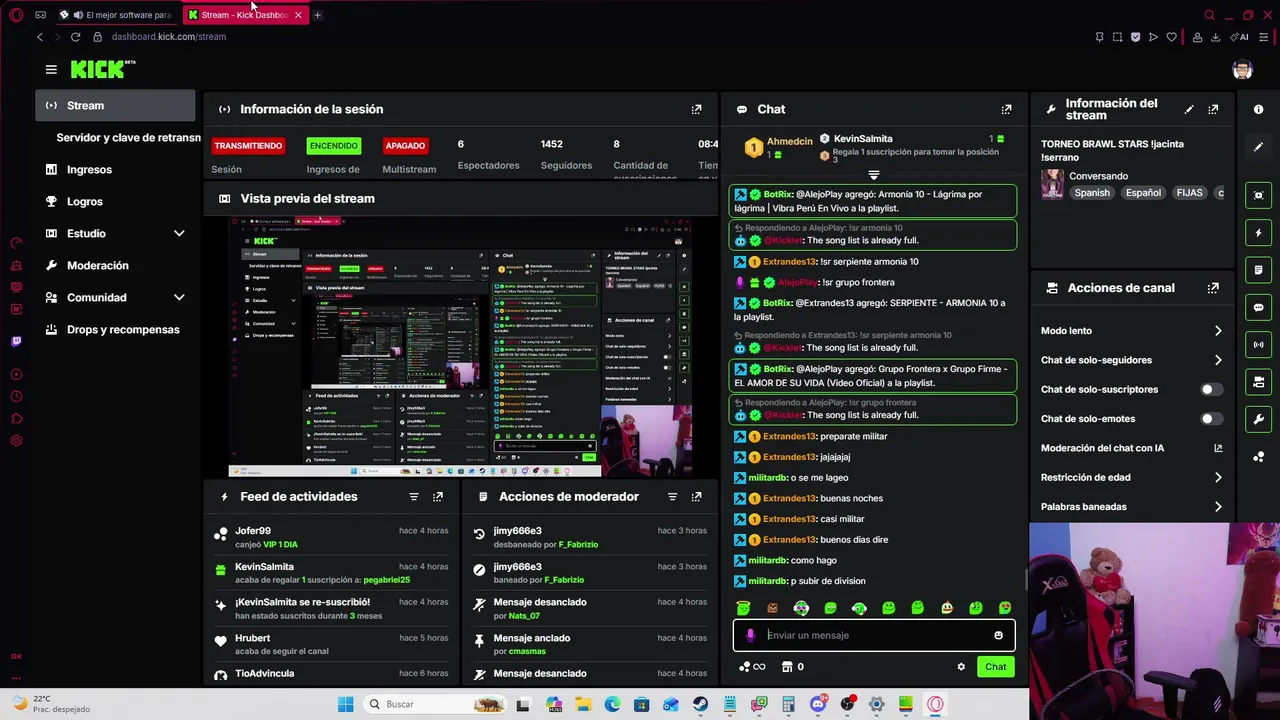1280x720 pixels.
Task: Open the Steam icon in the taskbar
Action: (701, 704)
